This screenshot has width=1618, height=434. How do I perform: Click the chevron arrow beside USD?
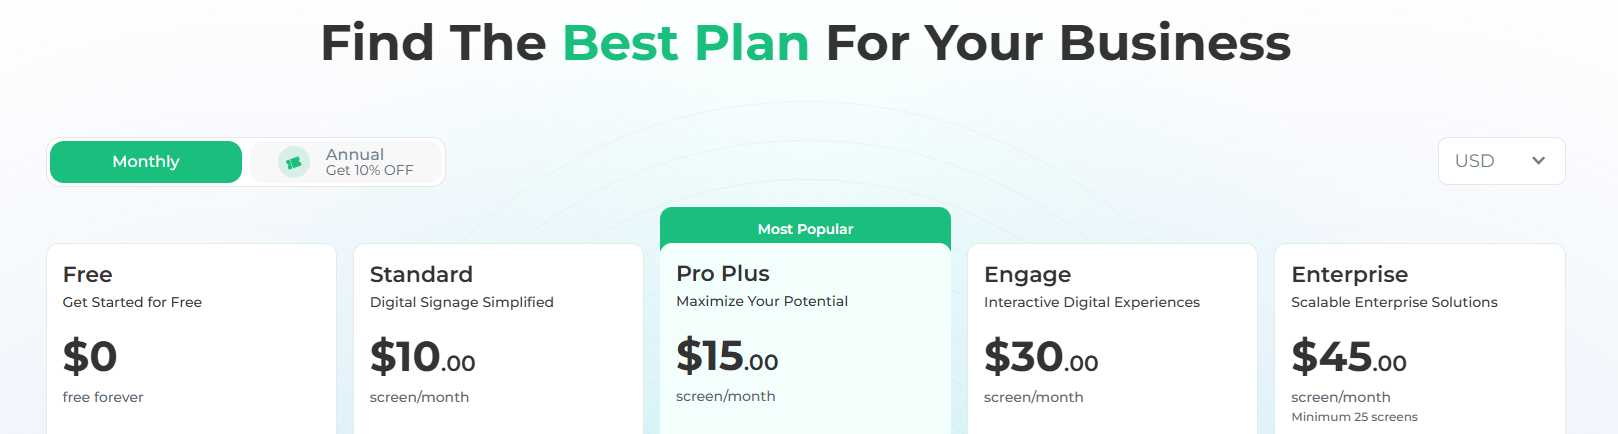click(x=1538, y=161)
